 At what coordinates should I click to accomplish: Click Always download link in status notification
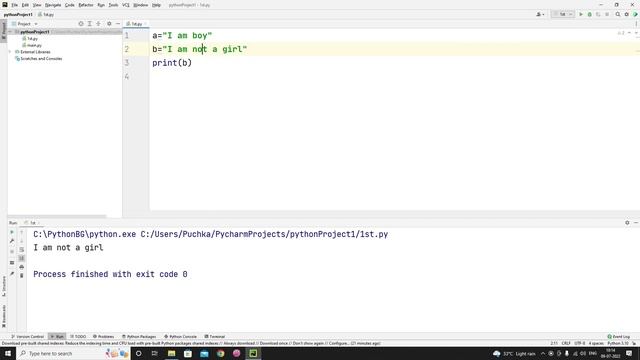239,343
